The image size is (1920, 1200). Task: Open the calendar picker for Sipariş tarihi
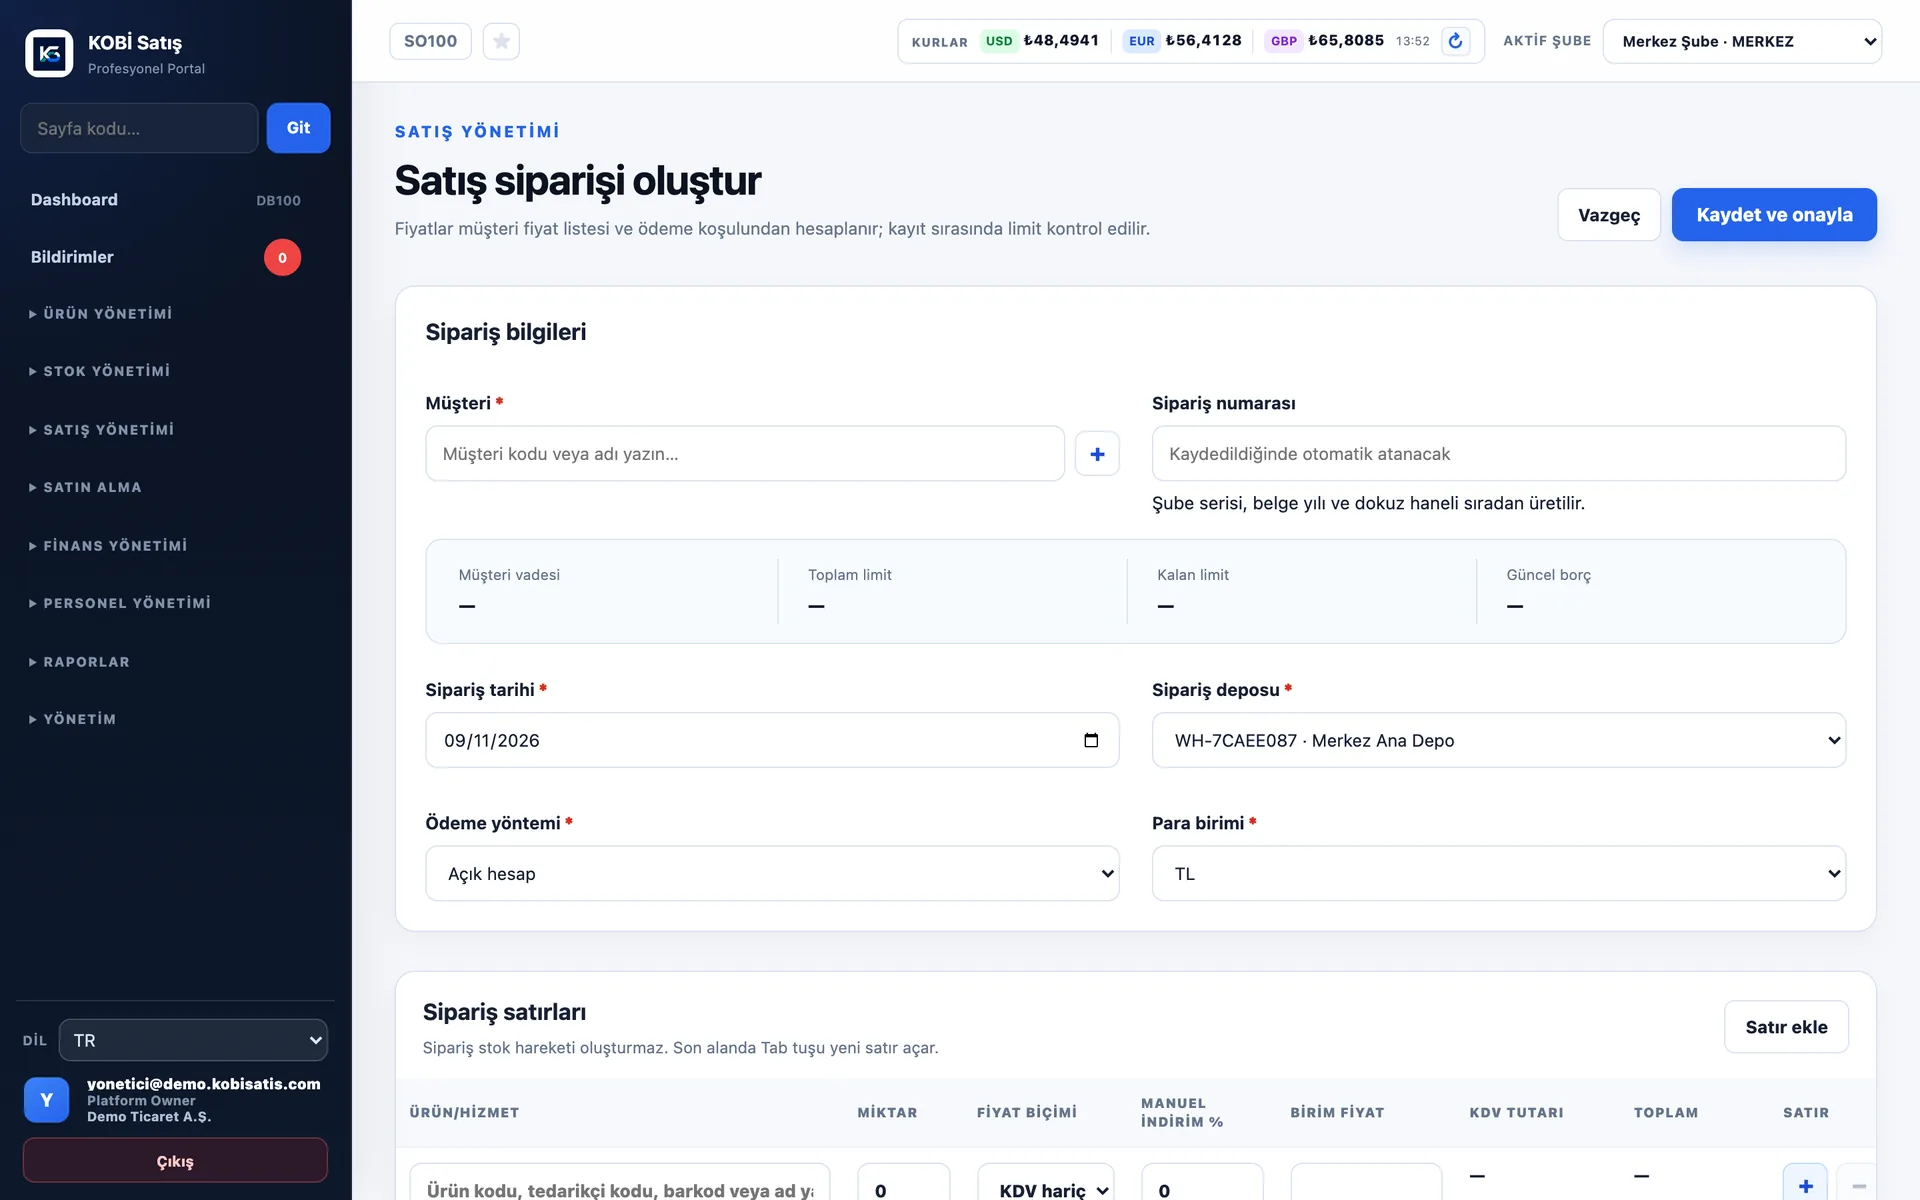tap(1091, 740)
